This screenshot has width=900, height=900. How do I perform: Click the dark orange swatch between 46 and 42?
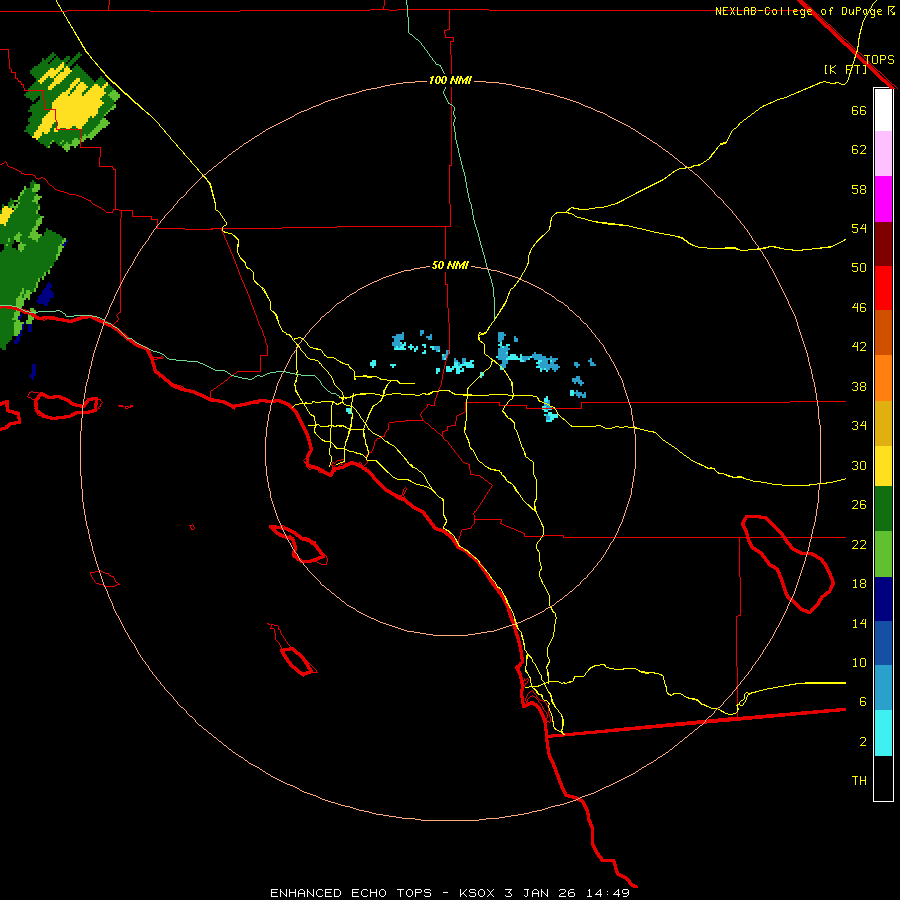(x=883, y=333)
